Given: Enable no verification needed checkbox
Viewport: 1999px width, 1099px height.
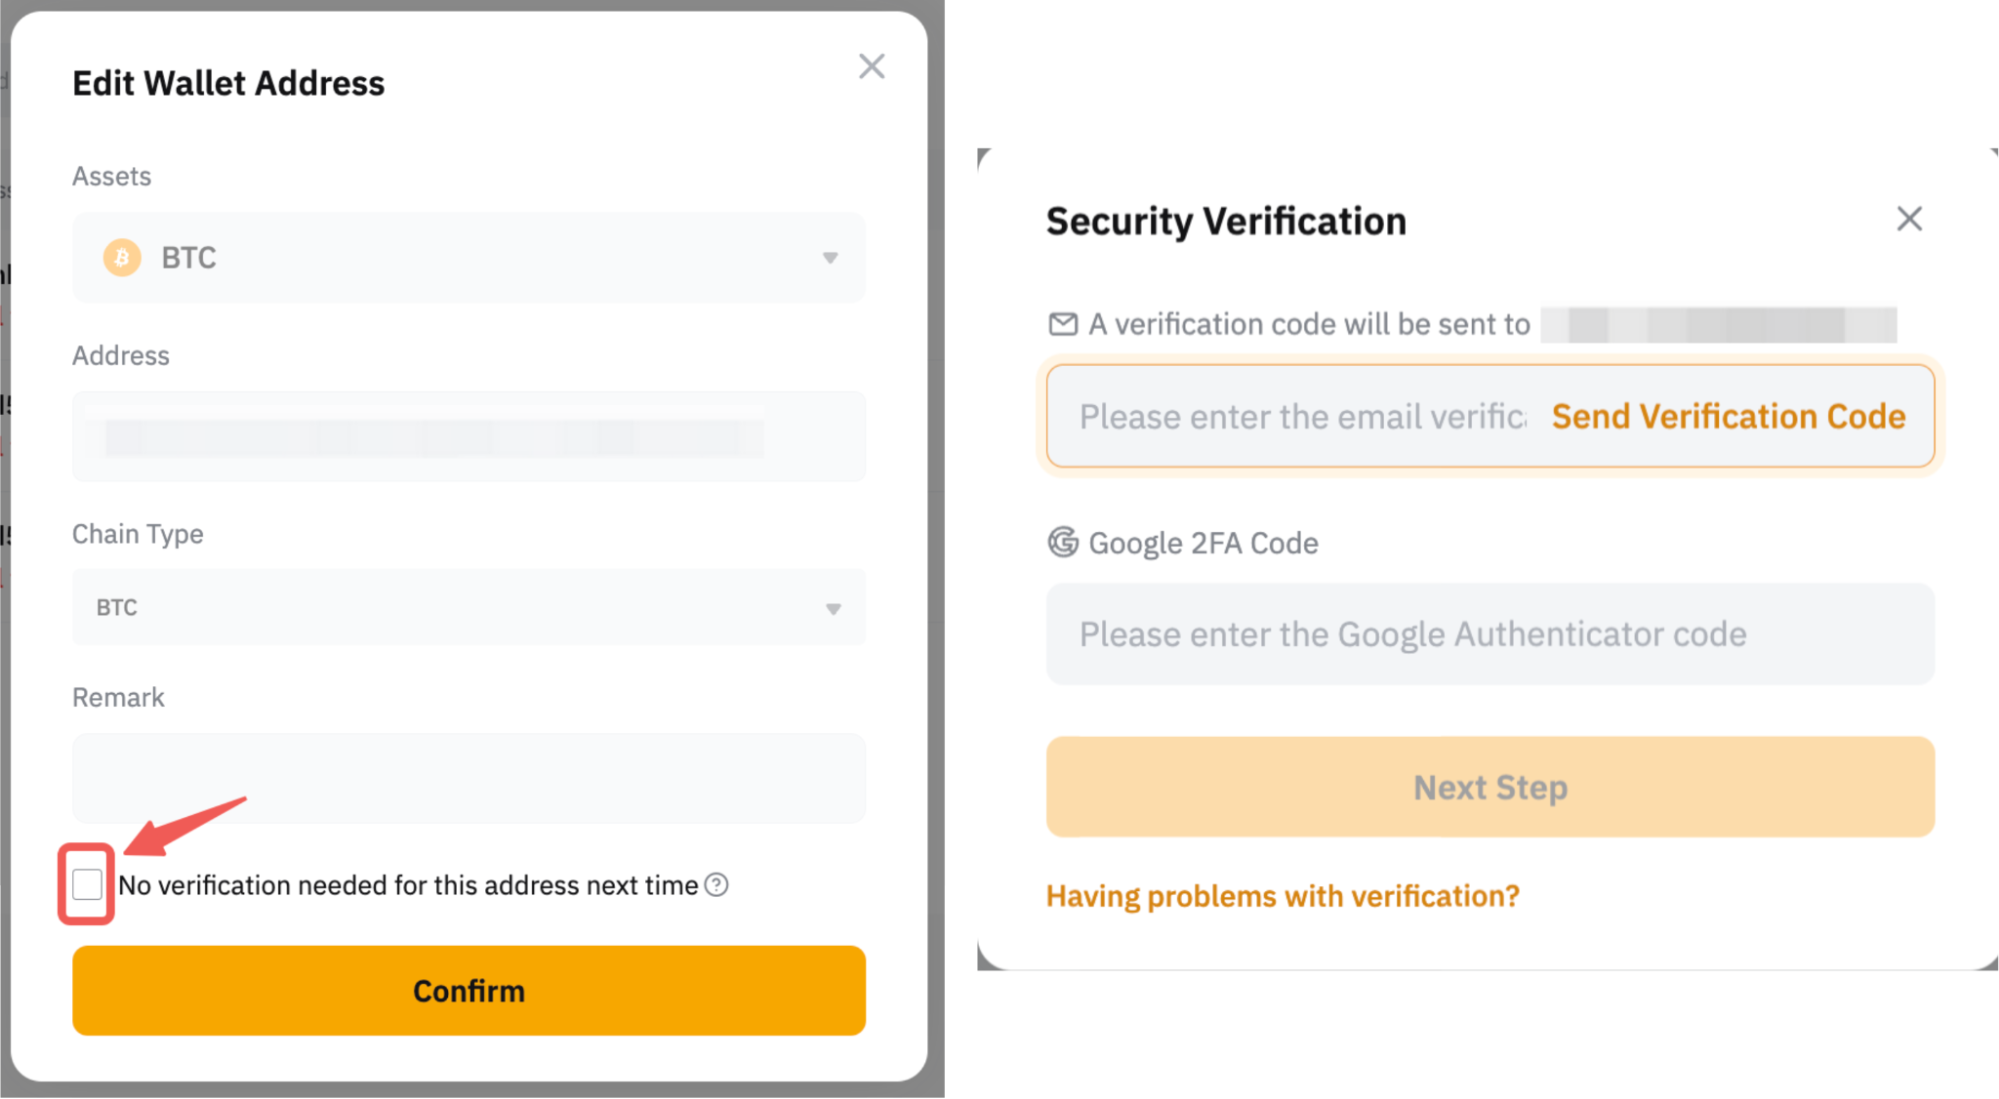Looking at the screenshot, I should (x=87, y=884).
